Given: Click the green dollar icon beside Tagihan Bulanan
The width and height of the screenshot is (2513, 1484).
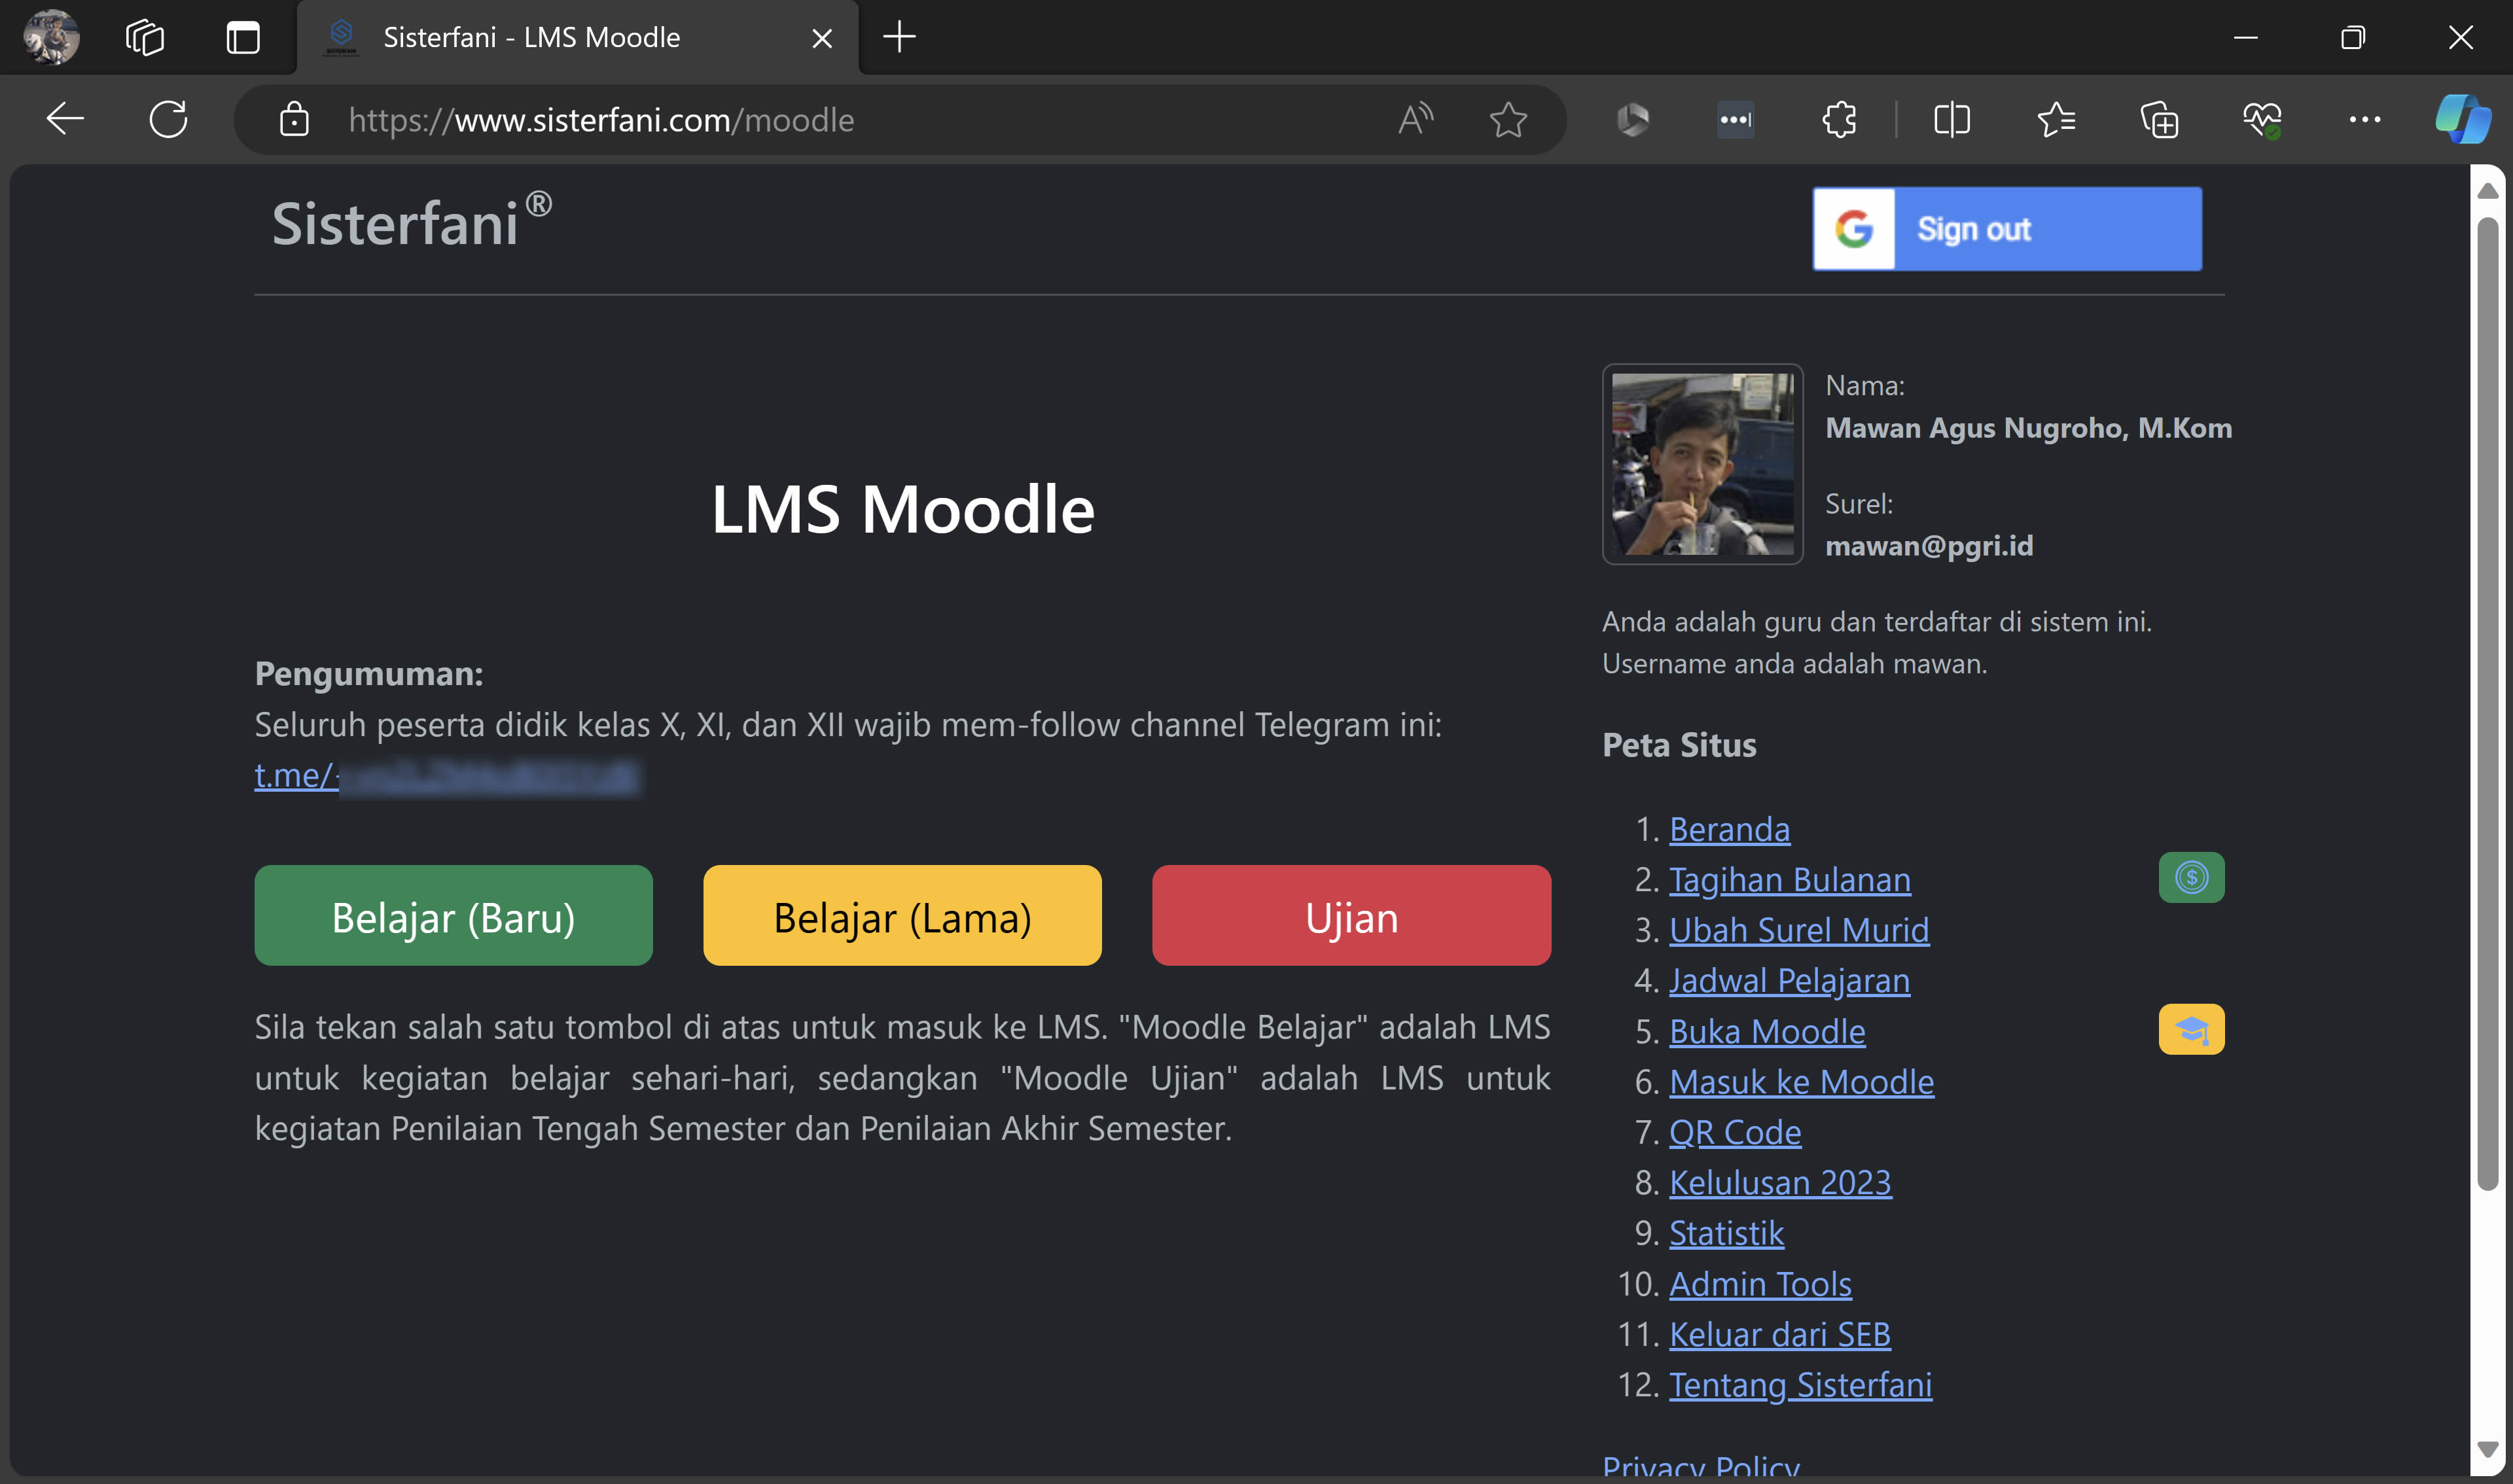Looking at the screenshot, I should [x=2190, y=877].
